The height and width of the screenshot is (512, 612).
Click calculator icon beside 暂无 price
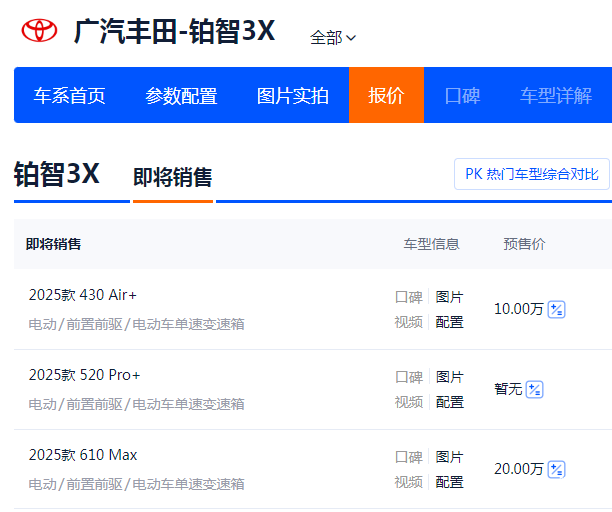[535, 389]
